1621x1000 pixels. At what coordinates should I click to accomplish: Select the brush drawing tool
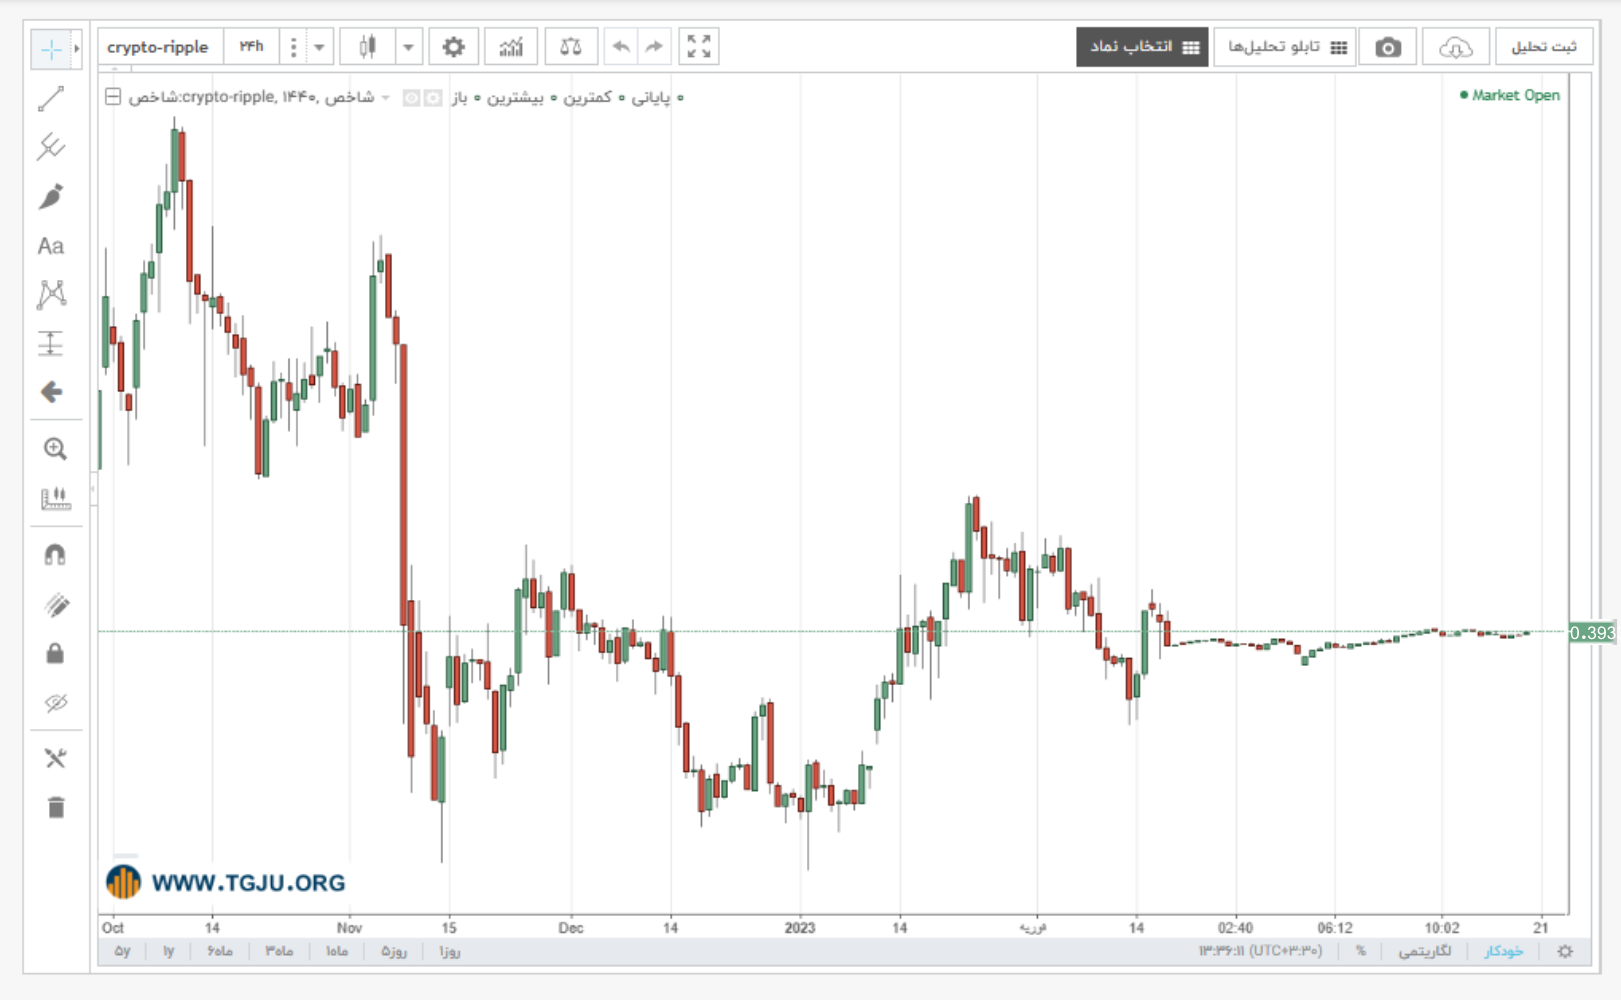(x=51, y=197)
